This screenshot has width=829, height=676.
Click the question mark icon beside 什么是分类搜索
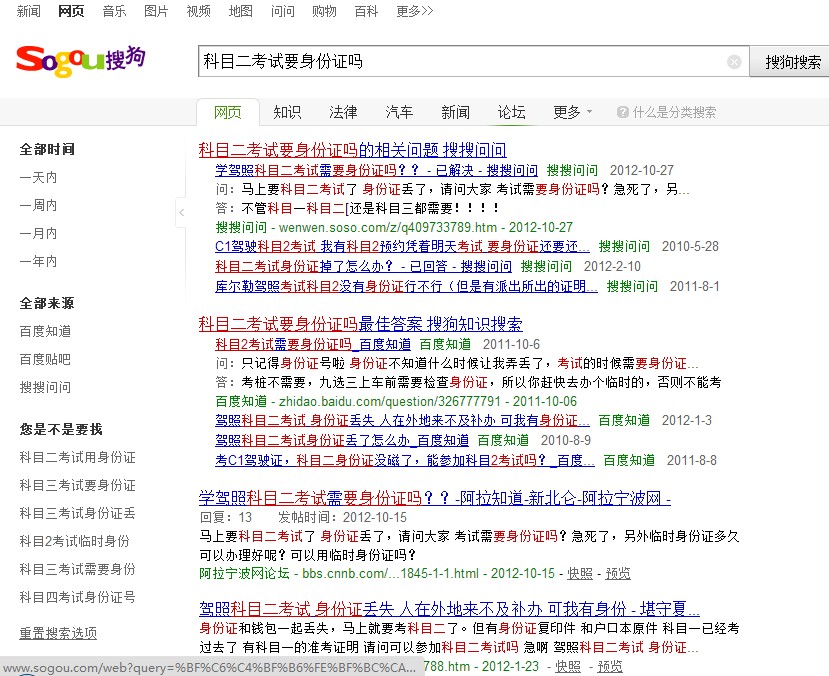[x=622, y=112]
